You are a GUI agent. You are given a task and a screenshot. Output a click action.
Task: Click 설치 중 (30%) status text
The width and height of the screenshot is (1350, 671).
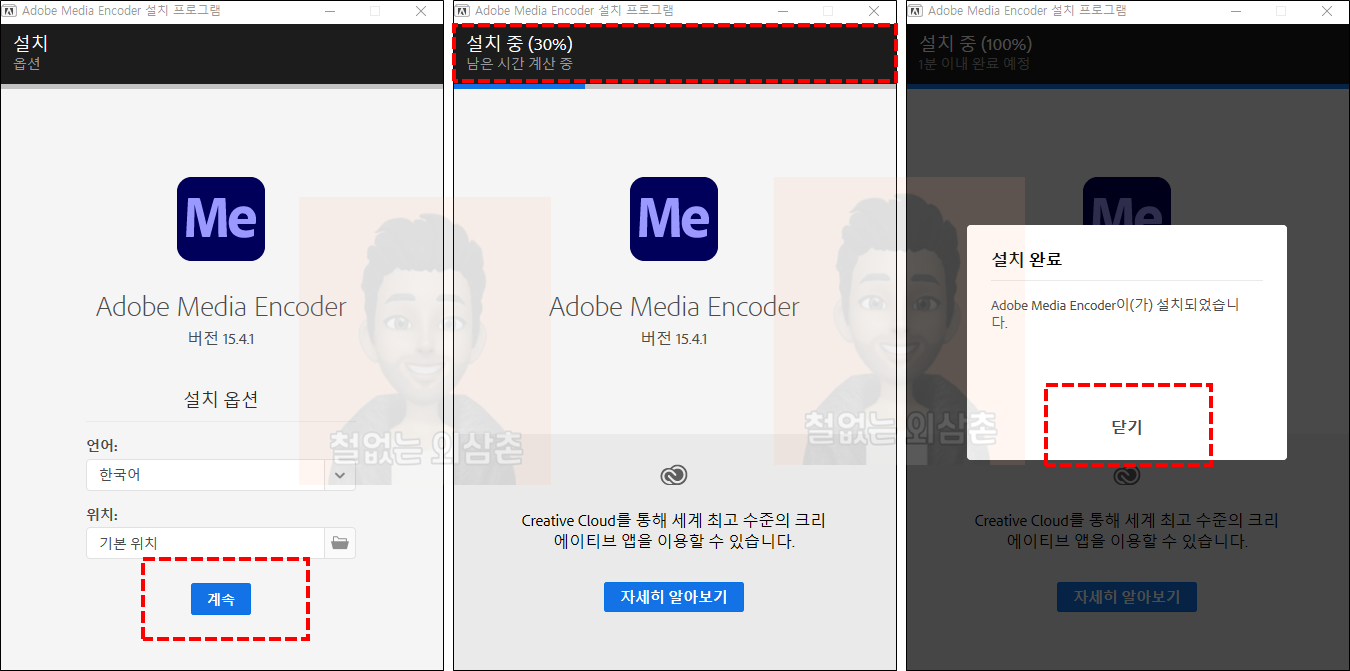click(520, 44)
